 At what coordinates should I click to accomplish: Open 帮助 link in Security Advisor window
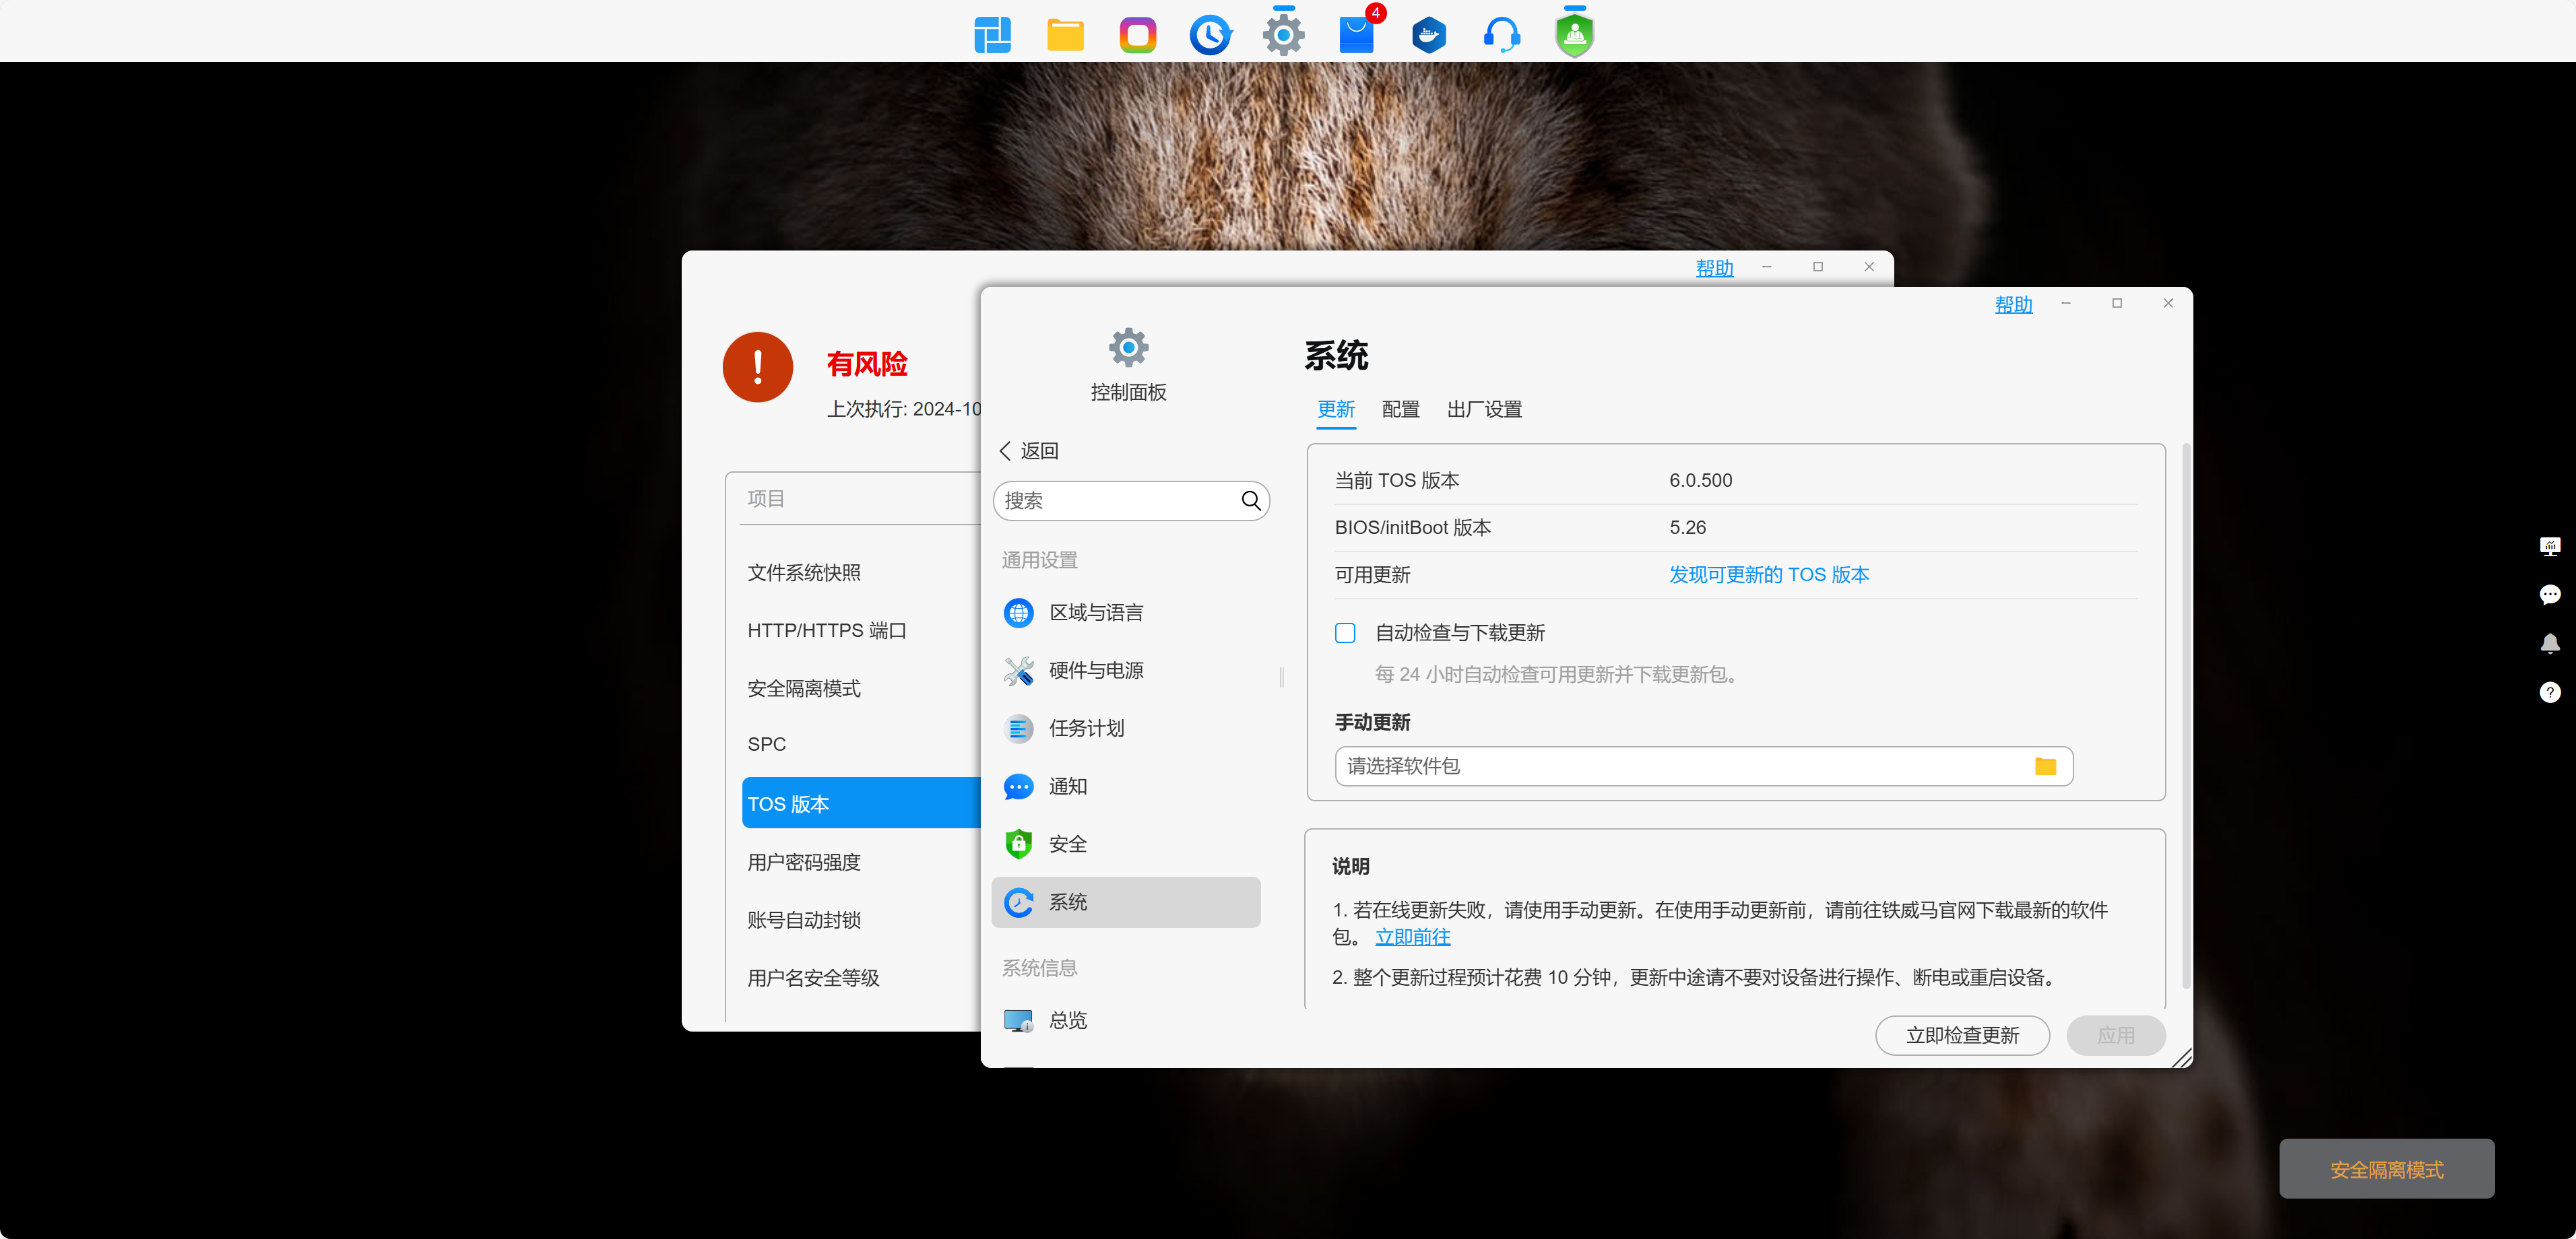point(1714,268)
